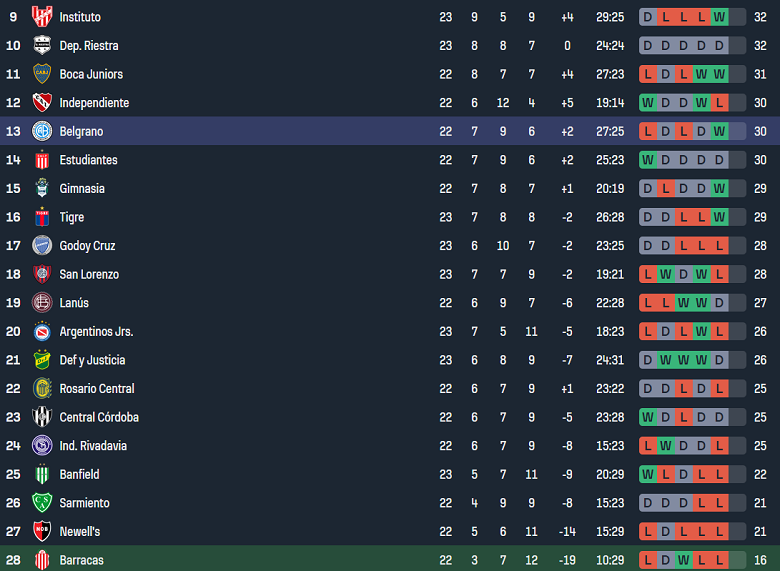Click the Belgrano club crest
780x571 pixels.
click(42, 131)
